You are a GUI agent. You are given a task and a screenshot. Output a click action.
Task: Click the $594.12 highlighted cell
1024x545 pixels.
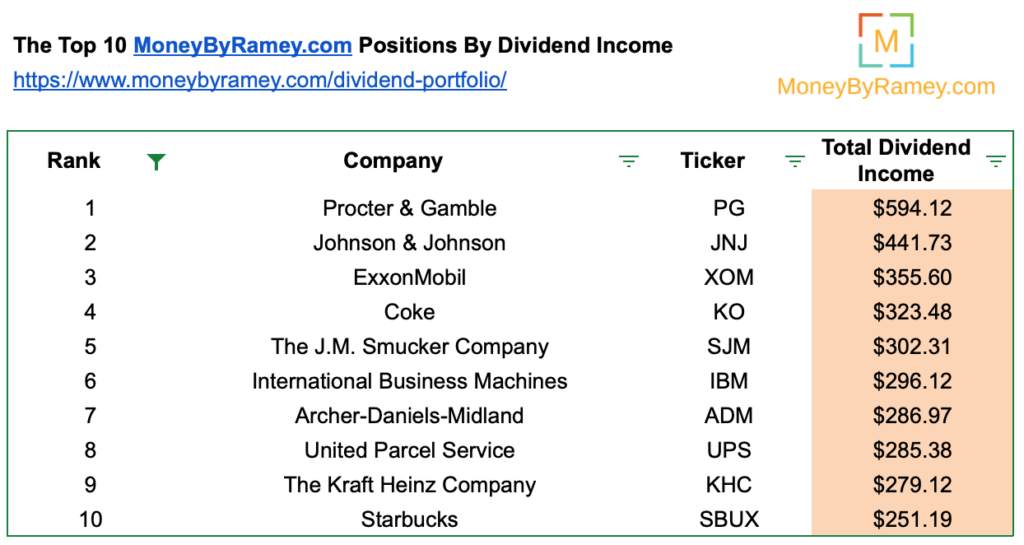(x=912, y=208)
